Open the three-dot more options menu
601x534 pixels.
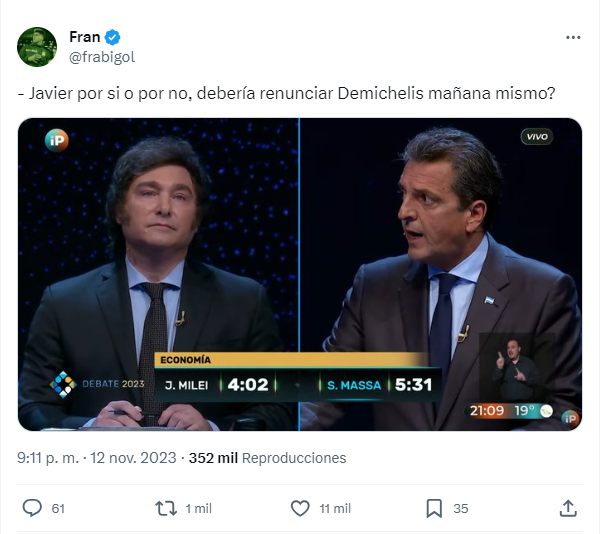573,38
